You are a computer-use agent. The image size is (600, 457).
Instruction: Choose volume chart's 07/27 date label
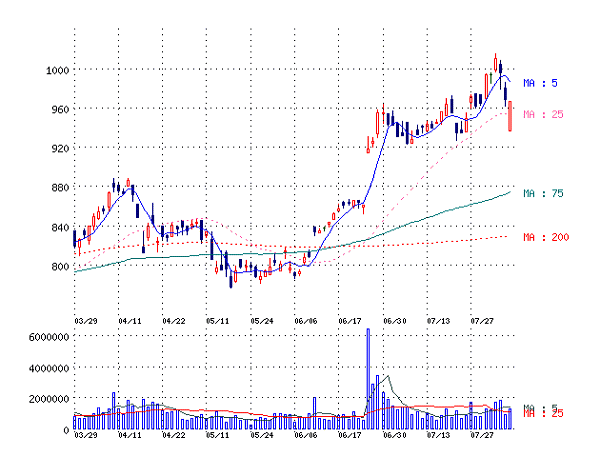482,435
